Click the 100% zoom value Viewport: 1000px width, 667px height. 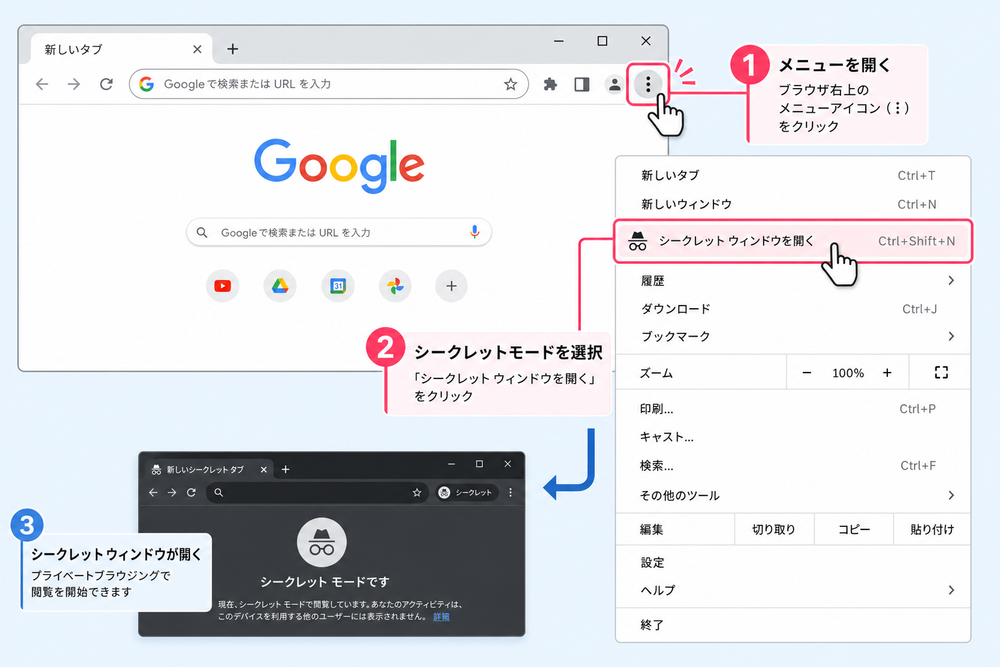tap(848, 373)
